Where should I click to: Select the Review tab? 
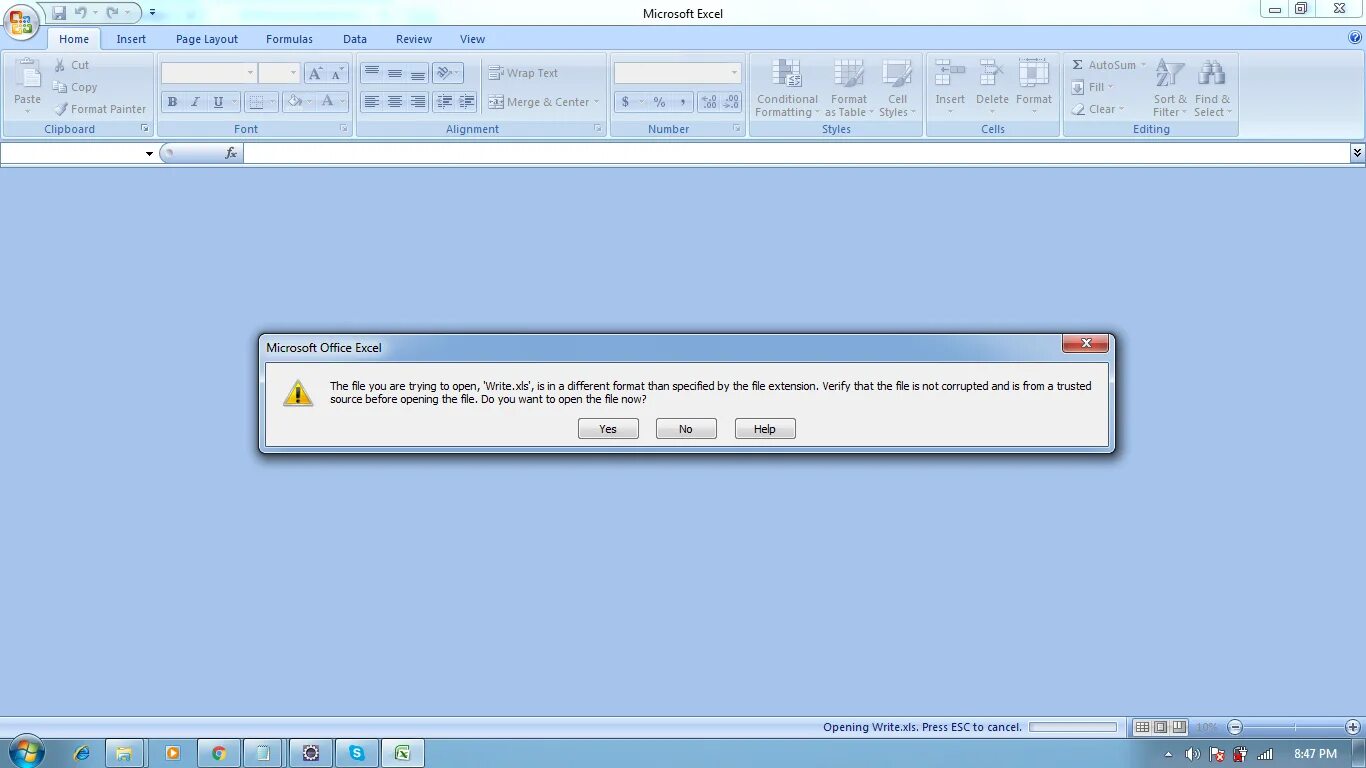[414, 39]
